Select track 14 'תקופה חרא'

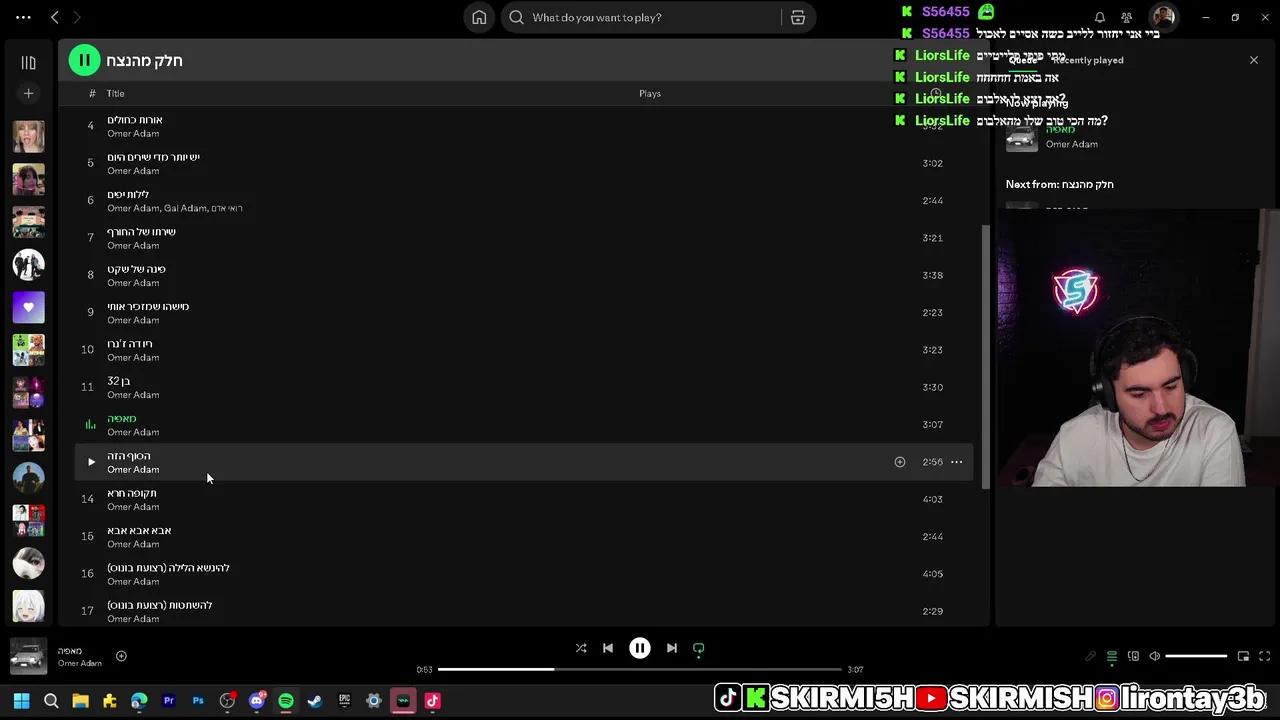click(x=524, y=499)
